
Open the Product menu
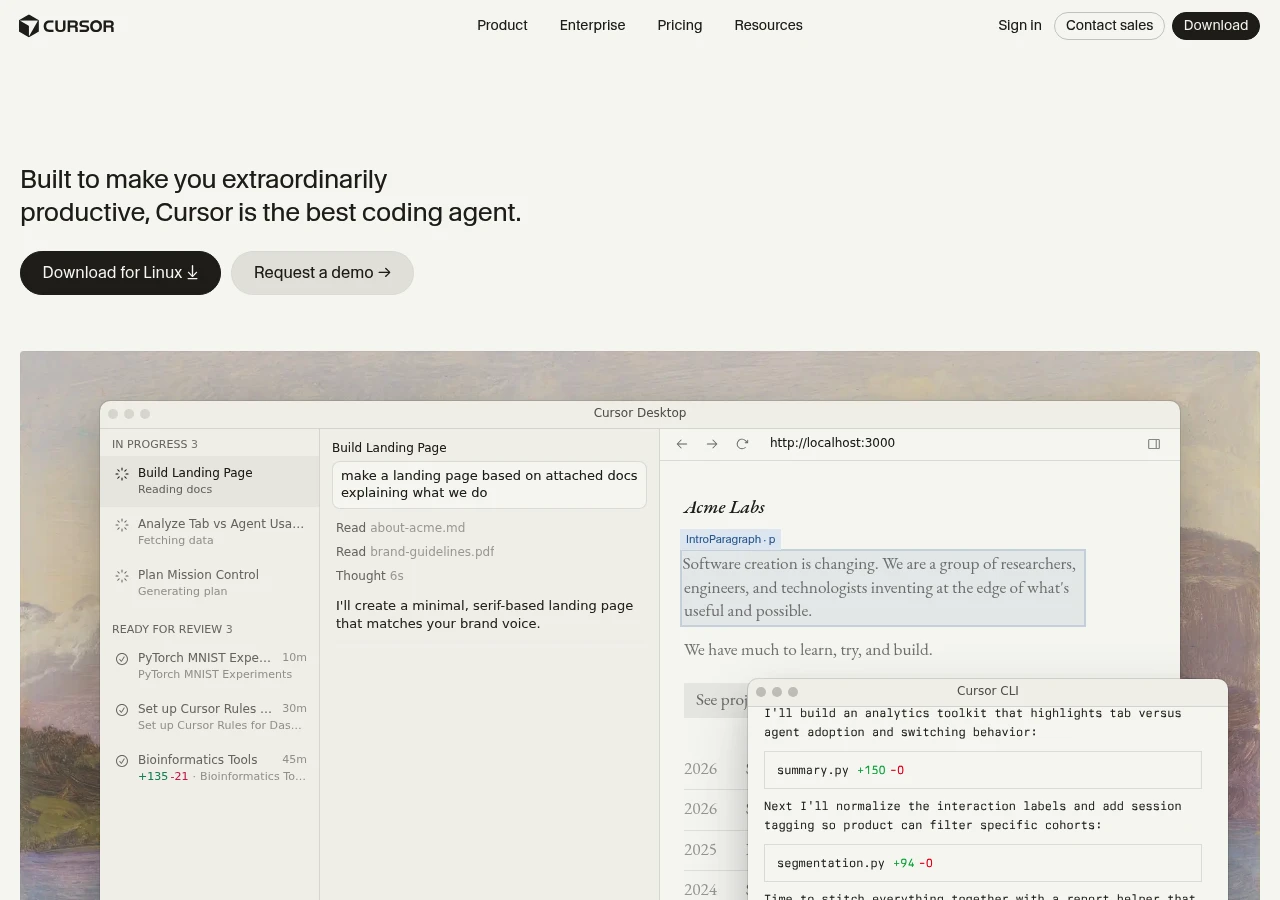click(x=502, y=26)
